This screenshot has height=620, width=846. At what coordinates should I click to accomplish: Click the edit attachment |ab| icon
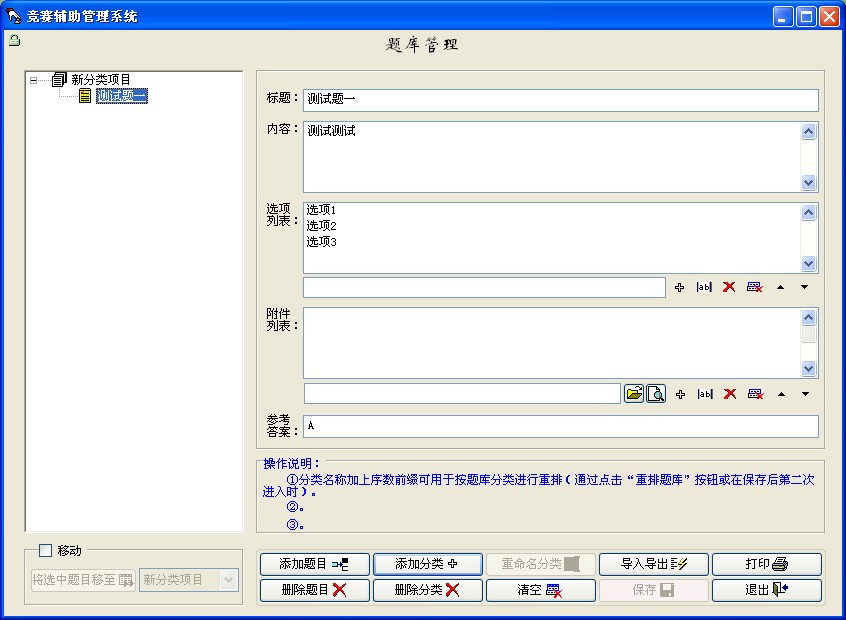[x=705, y=394]
